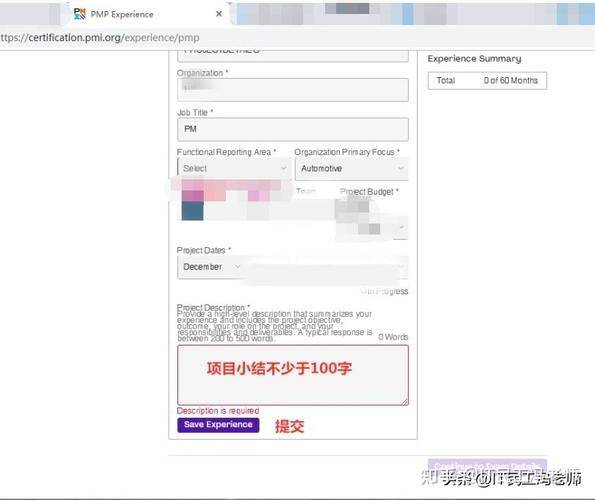Screen dimensions: 595x500
Task: Click the chevron next to December
Action: click(238, 267)
